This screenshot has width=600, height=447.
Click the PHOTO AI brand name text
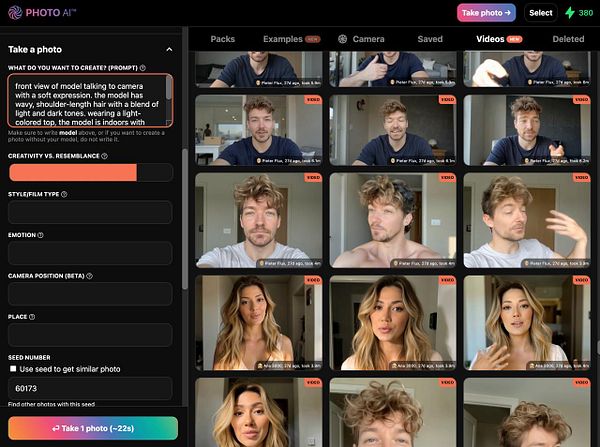pyautogui.click(x=51, y=13)
